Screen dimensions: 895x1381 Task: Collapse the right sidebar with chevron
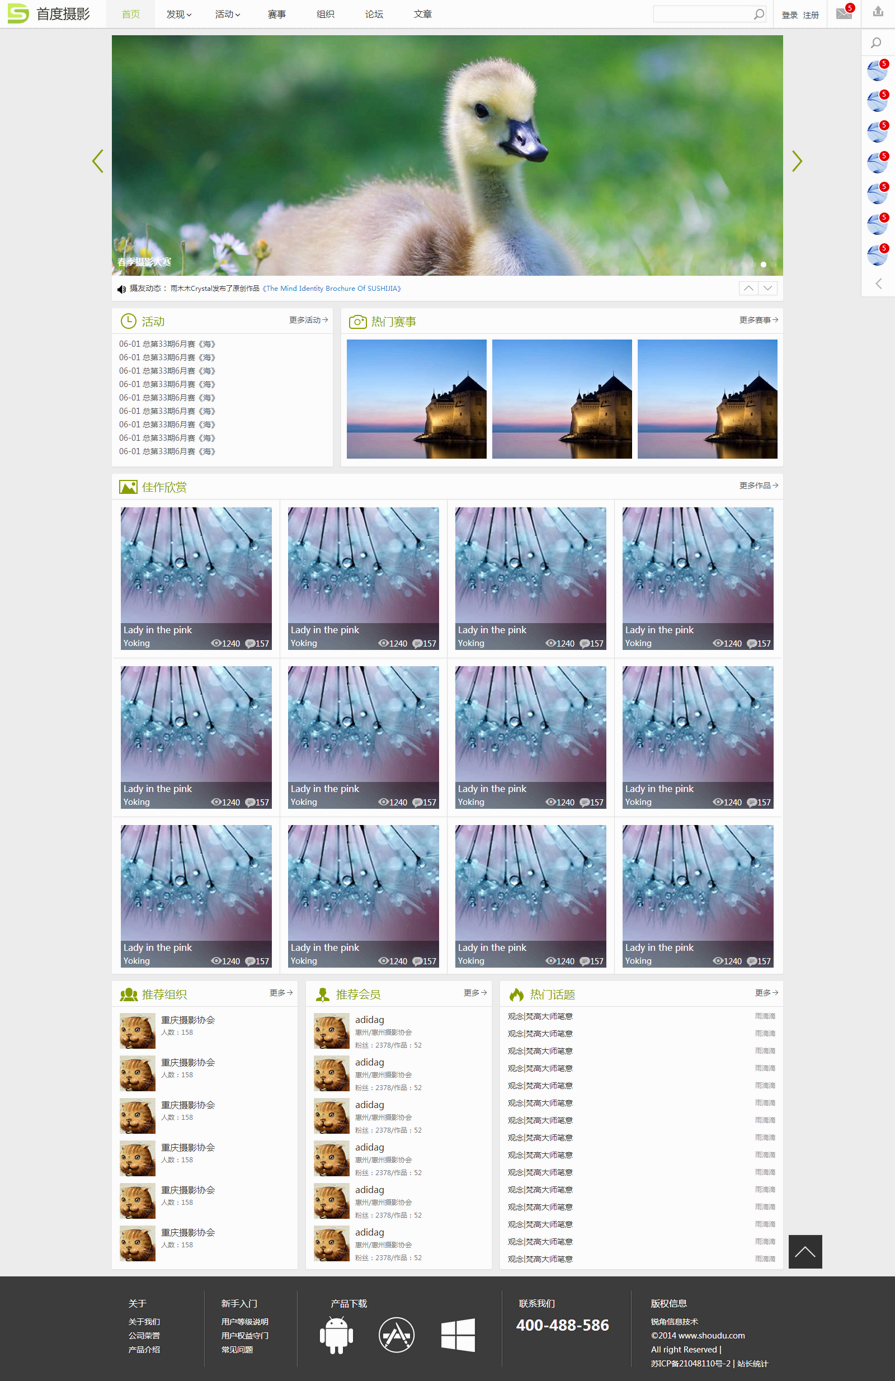click(878, 284)
